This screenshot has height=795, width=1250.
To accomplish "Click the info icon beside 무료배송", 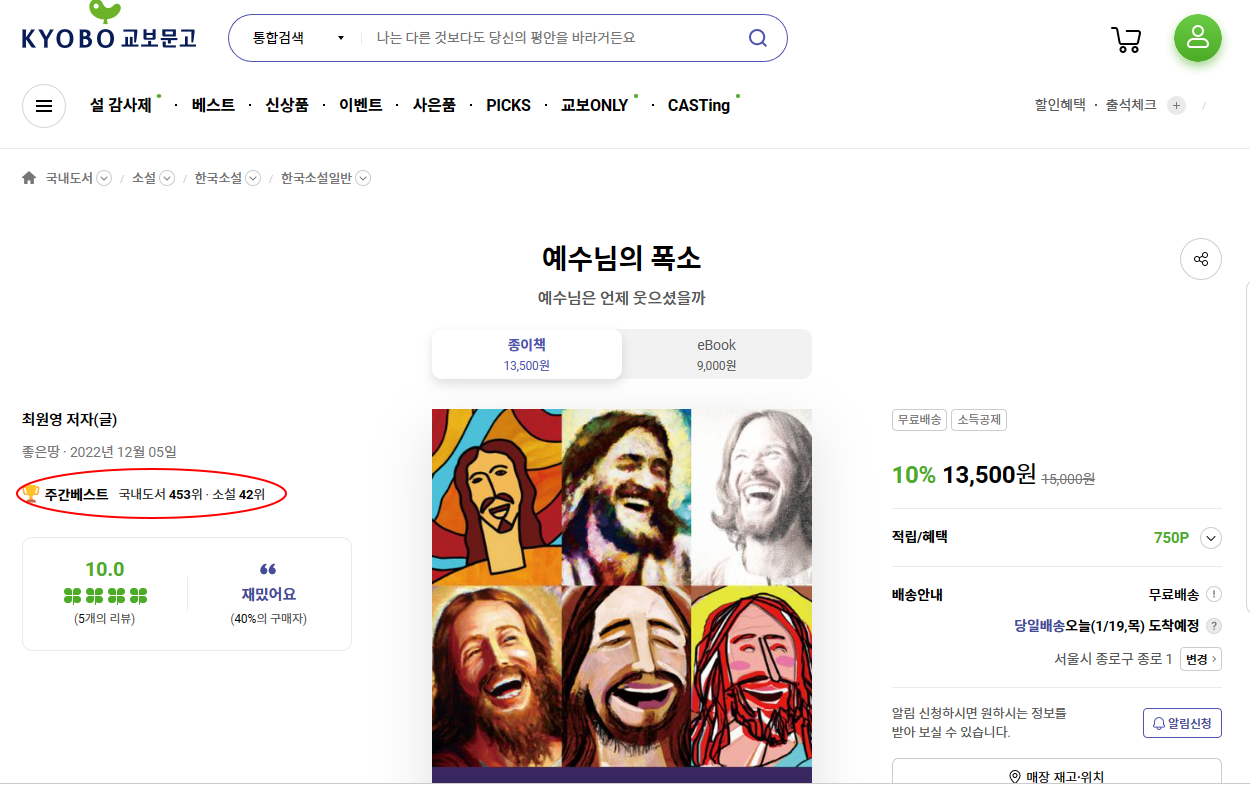I will [1214, 594].
